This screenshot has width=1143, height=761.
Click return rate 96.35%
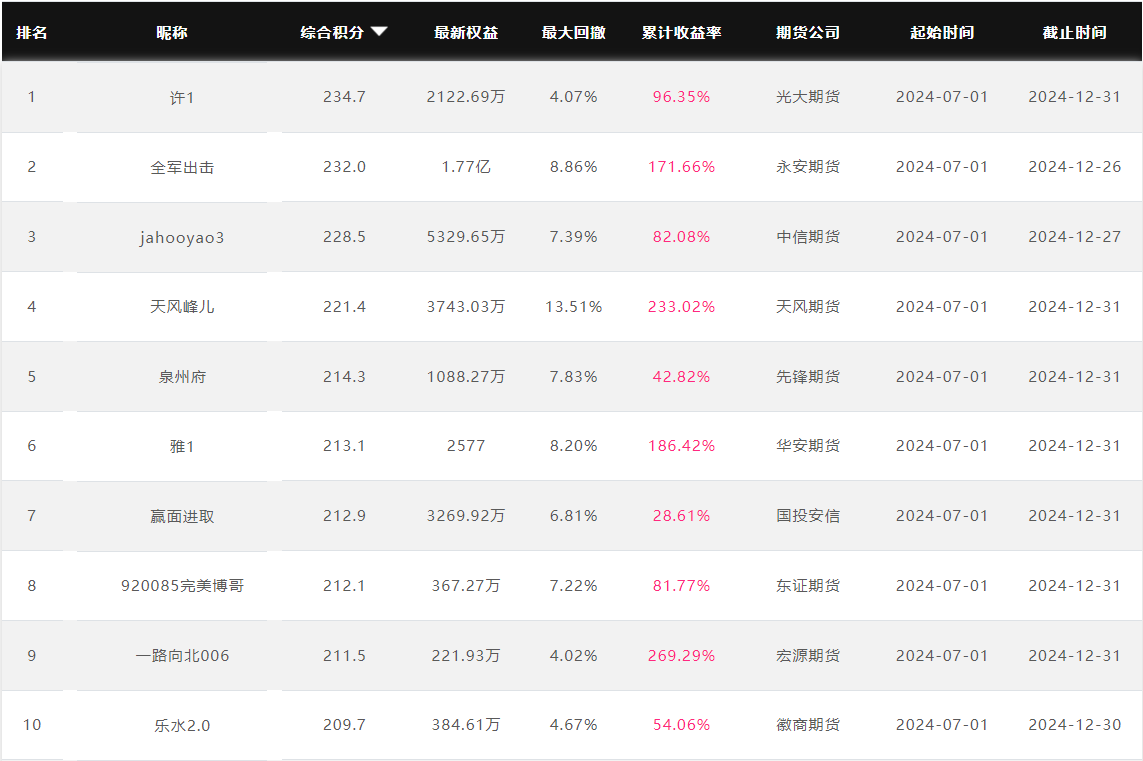tap(682, 97)
